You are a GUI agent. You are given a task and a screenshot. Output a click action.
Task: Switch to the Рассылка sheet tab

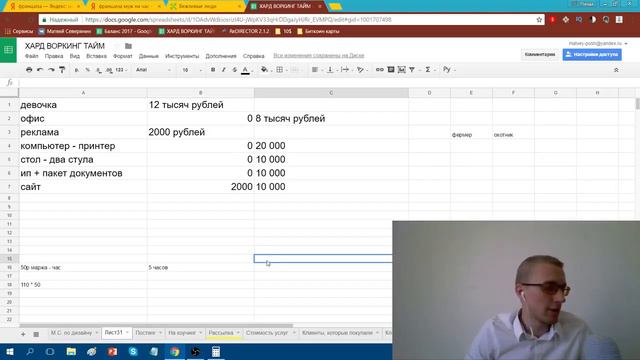[x=221, y=333]
